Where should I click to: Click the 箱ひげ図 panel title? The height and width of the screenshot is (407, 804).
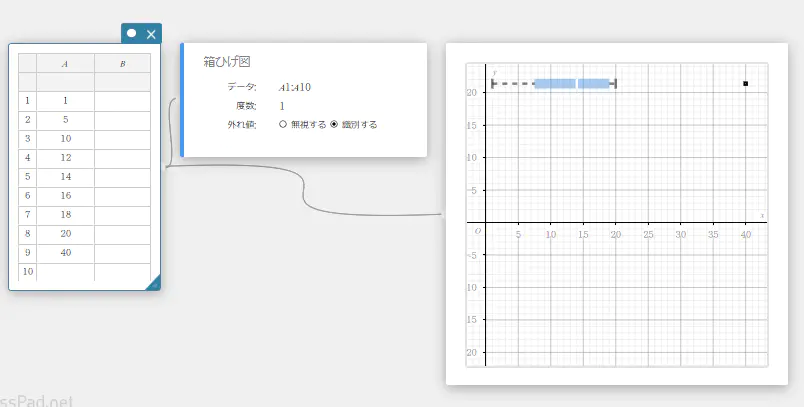[227, 62]
